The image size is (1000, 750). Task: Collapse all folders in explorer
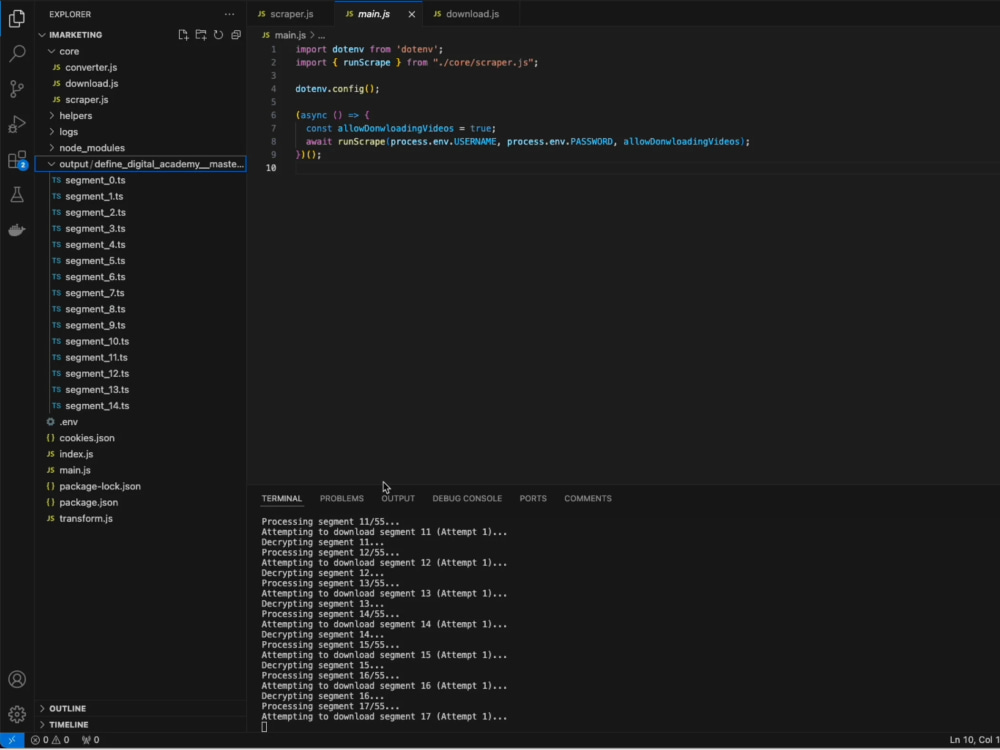point(236,35)
